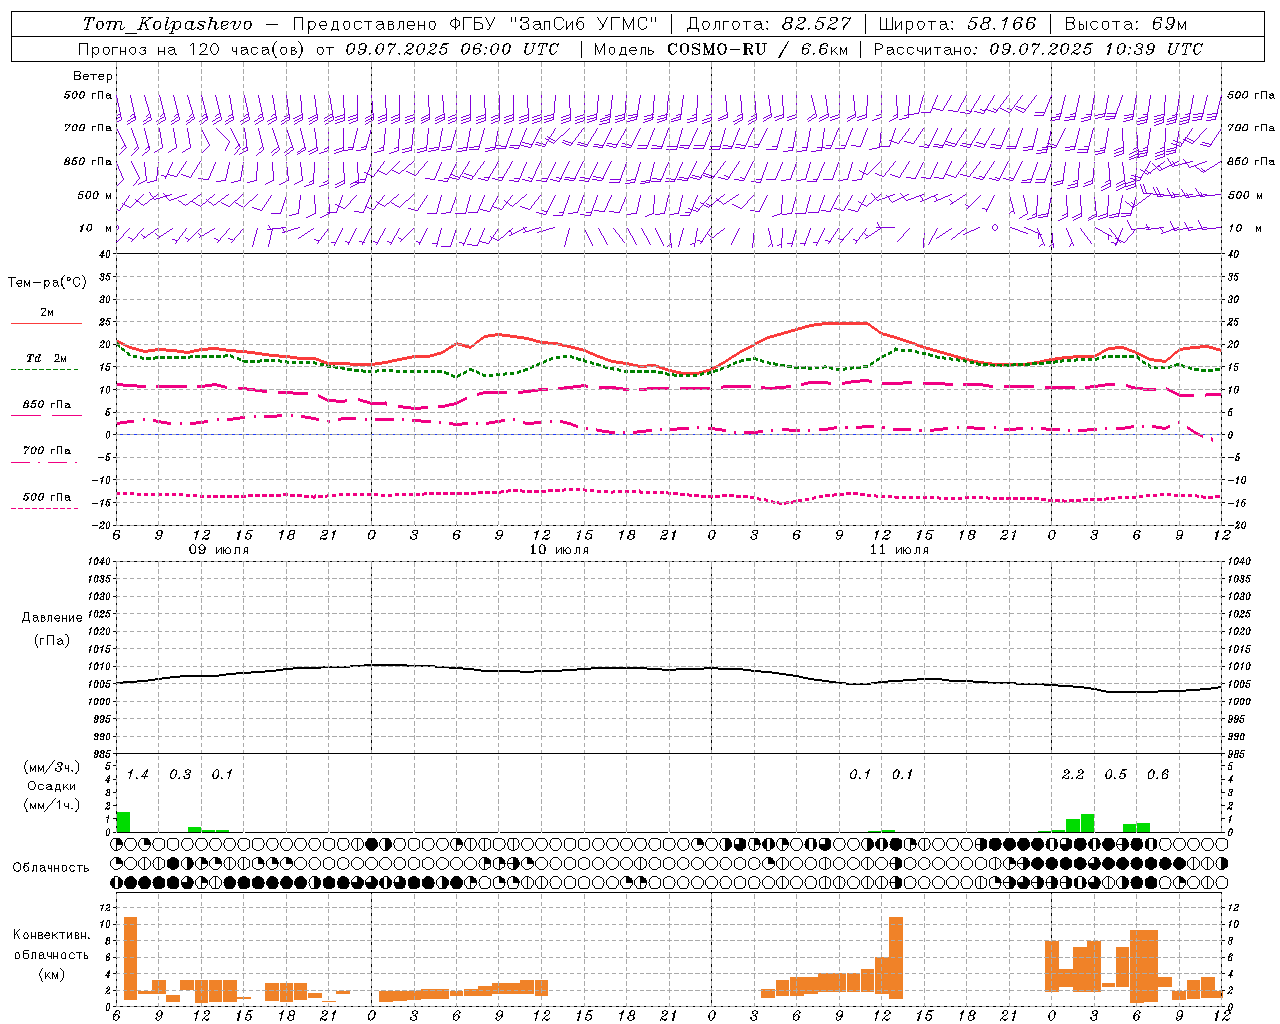Viewport: 1280px width, 1024px height.
Task: Click the tall green precipitation bar below 1.4
Action: 123,822
